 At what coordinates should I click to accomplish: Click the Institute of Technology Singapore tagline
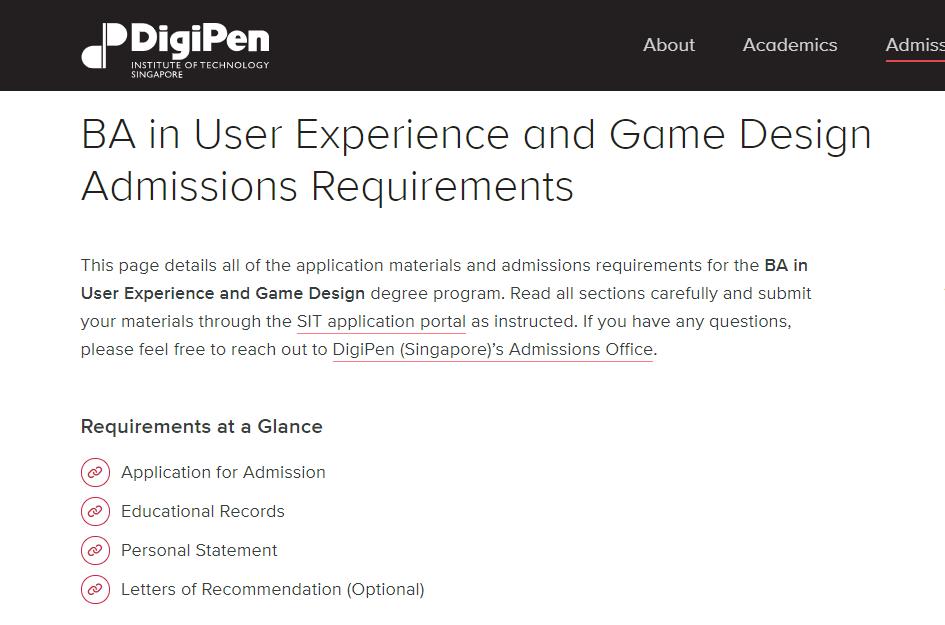click(x=199, y=69)
